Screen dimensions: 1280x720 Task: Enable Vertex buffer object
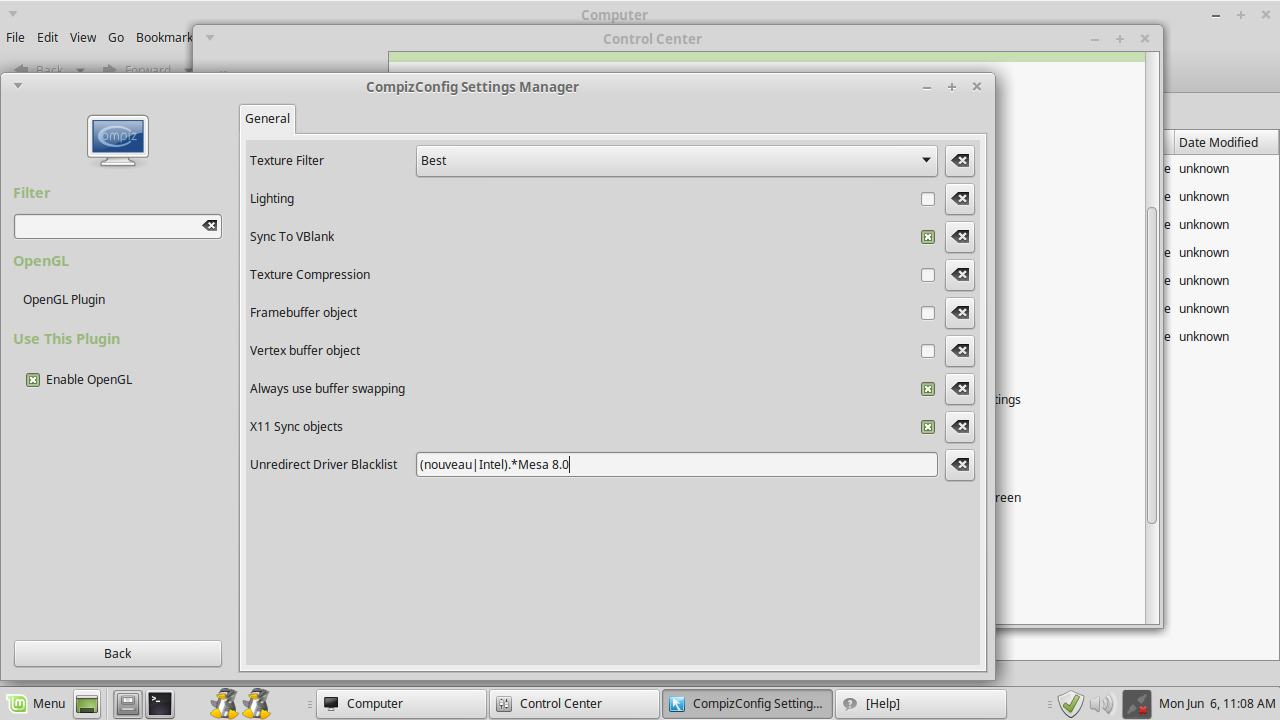[x=928, y=351]
